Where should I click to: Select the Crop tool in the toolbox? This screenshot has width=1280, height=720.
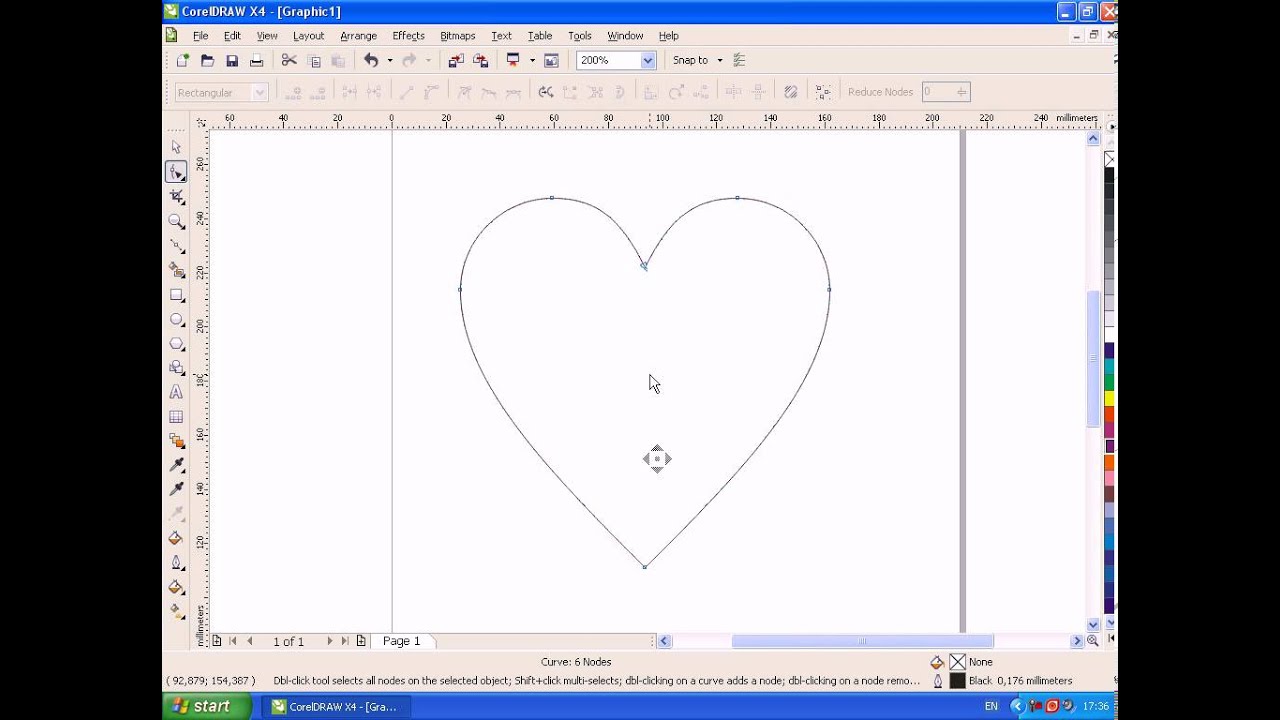(x=177, y=197)
